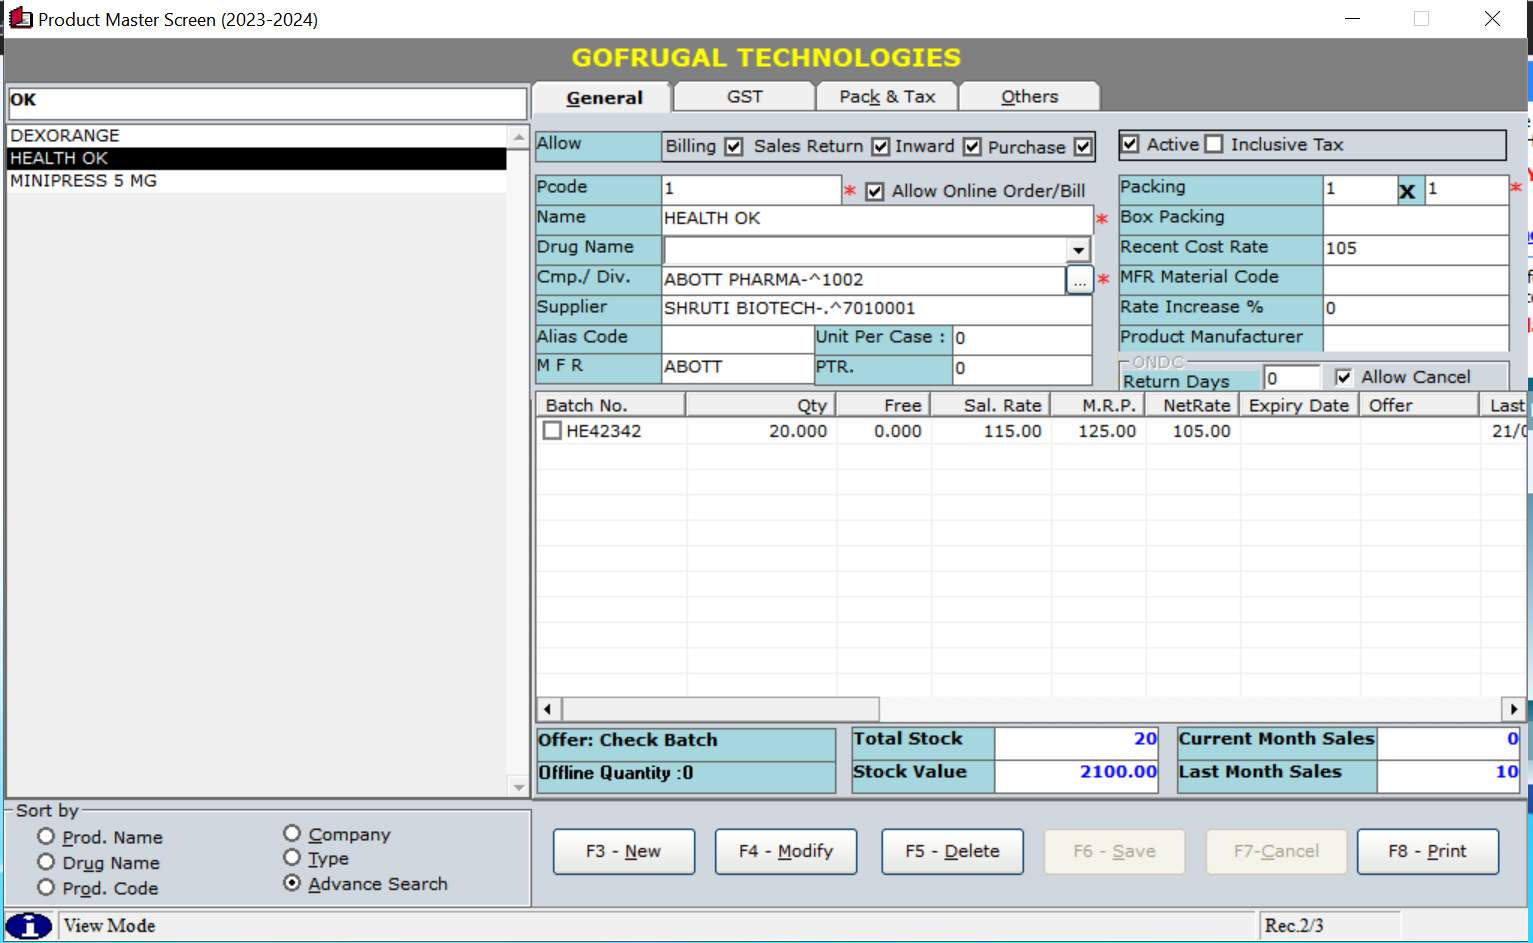
Task: Click the F3 - New button
Action: pyautogui.click(x=623, y=851)
